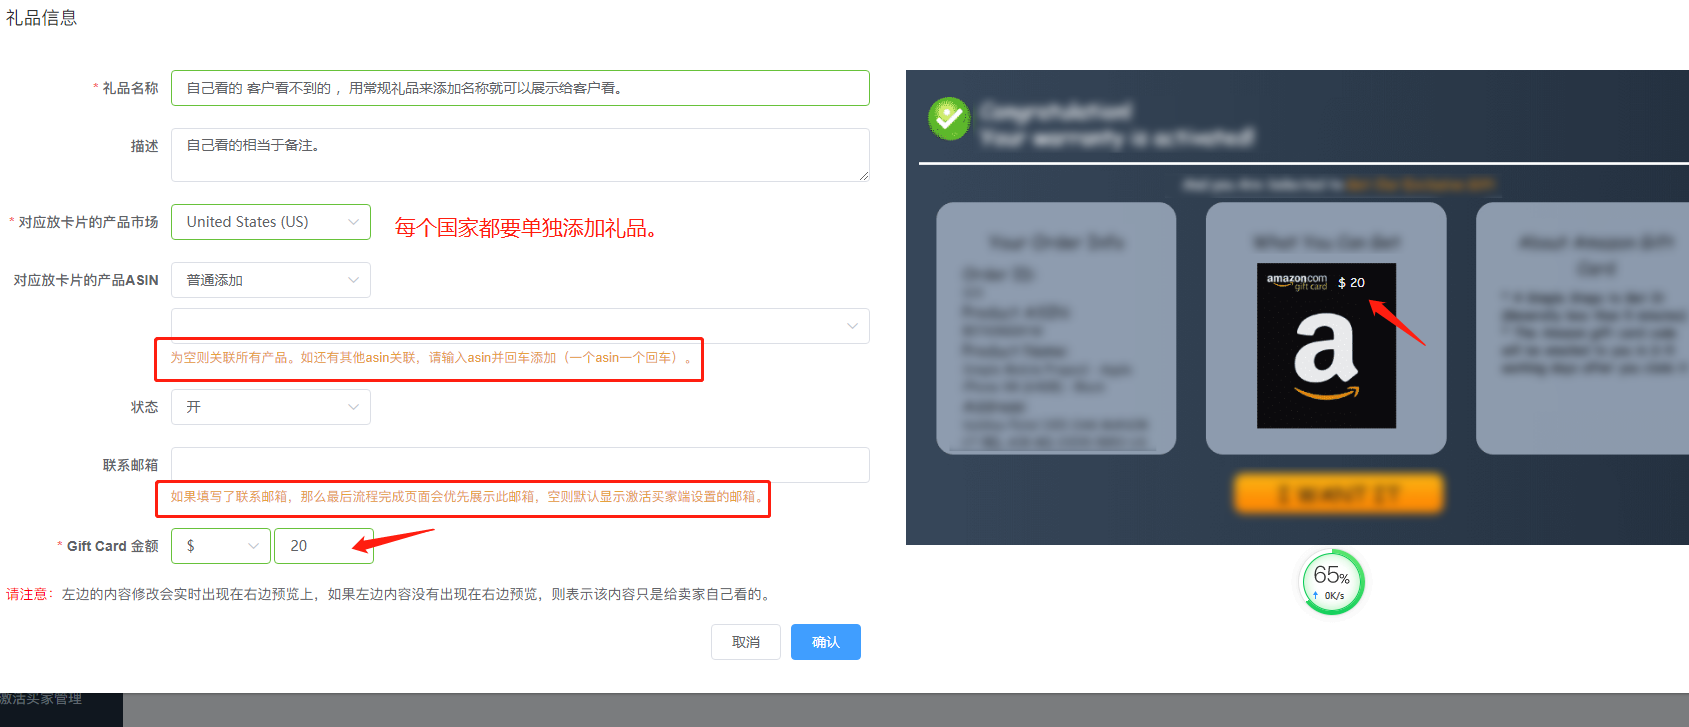This screenshot has height=727, width=1689.
Task: Click the 描述 description text area
Action: pyautogui.click(x=520, y=155)
